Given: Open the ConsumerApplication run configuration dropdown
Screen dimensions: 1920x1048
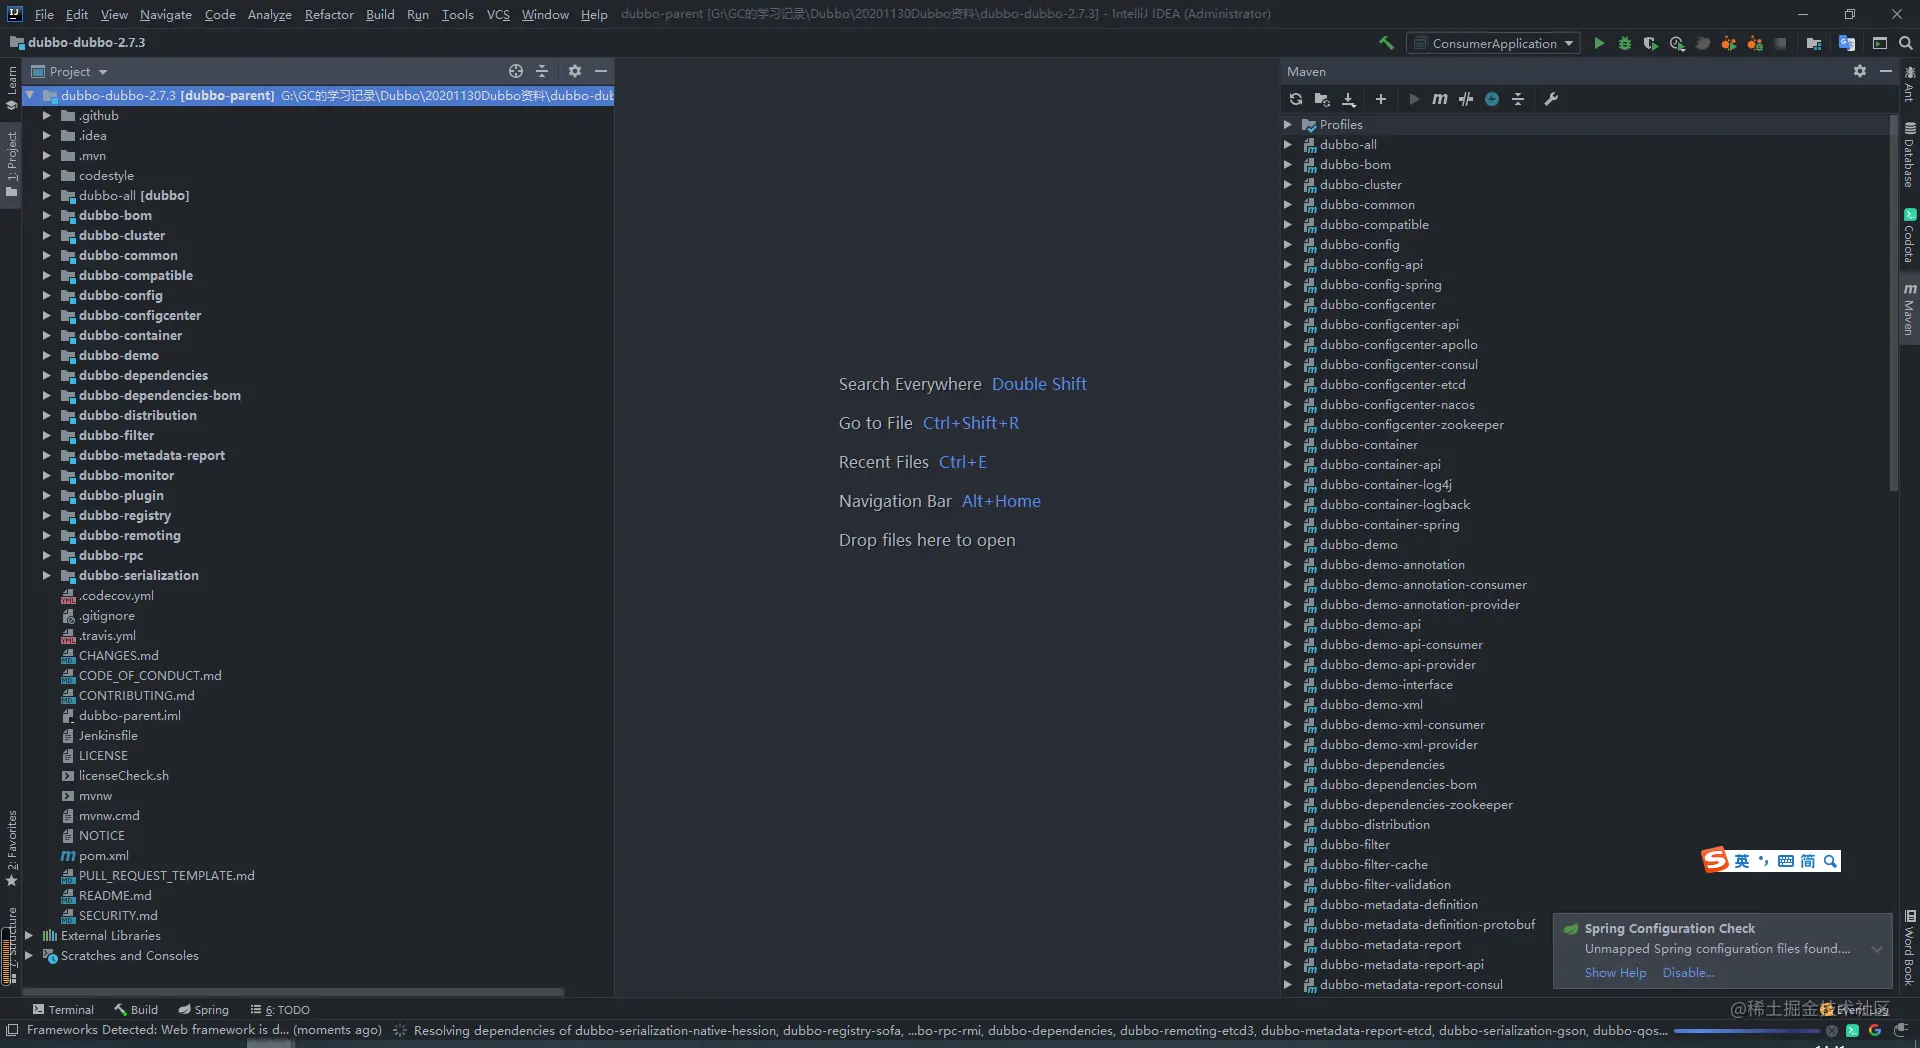Looking at the screenshot, I should (1494, 43).
